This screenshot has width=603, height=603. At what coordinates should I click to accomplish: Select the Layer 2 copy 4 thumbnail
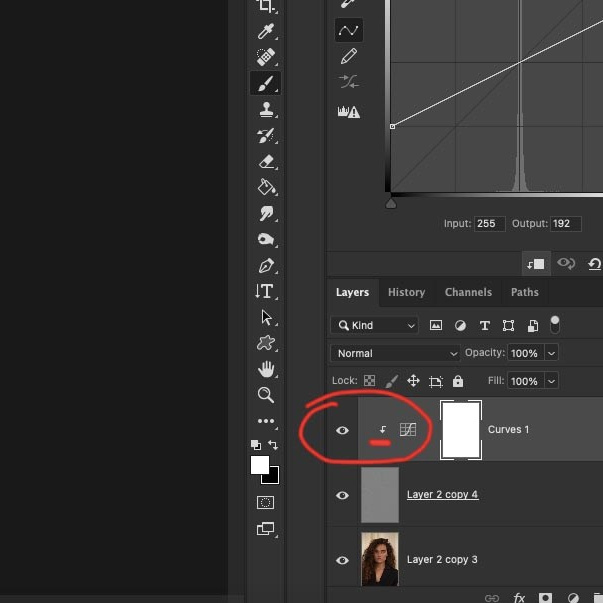point(380,495)
